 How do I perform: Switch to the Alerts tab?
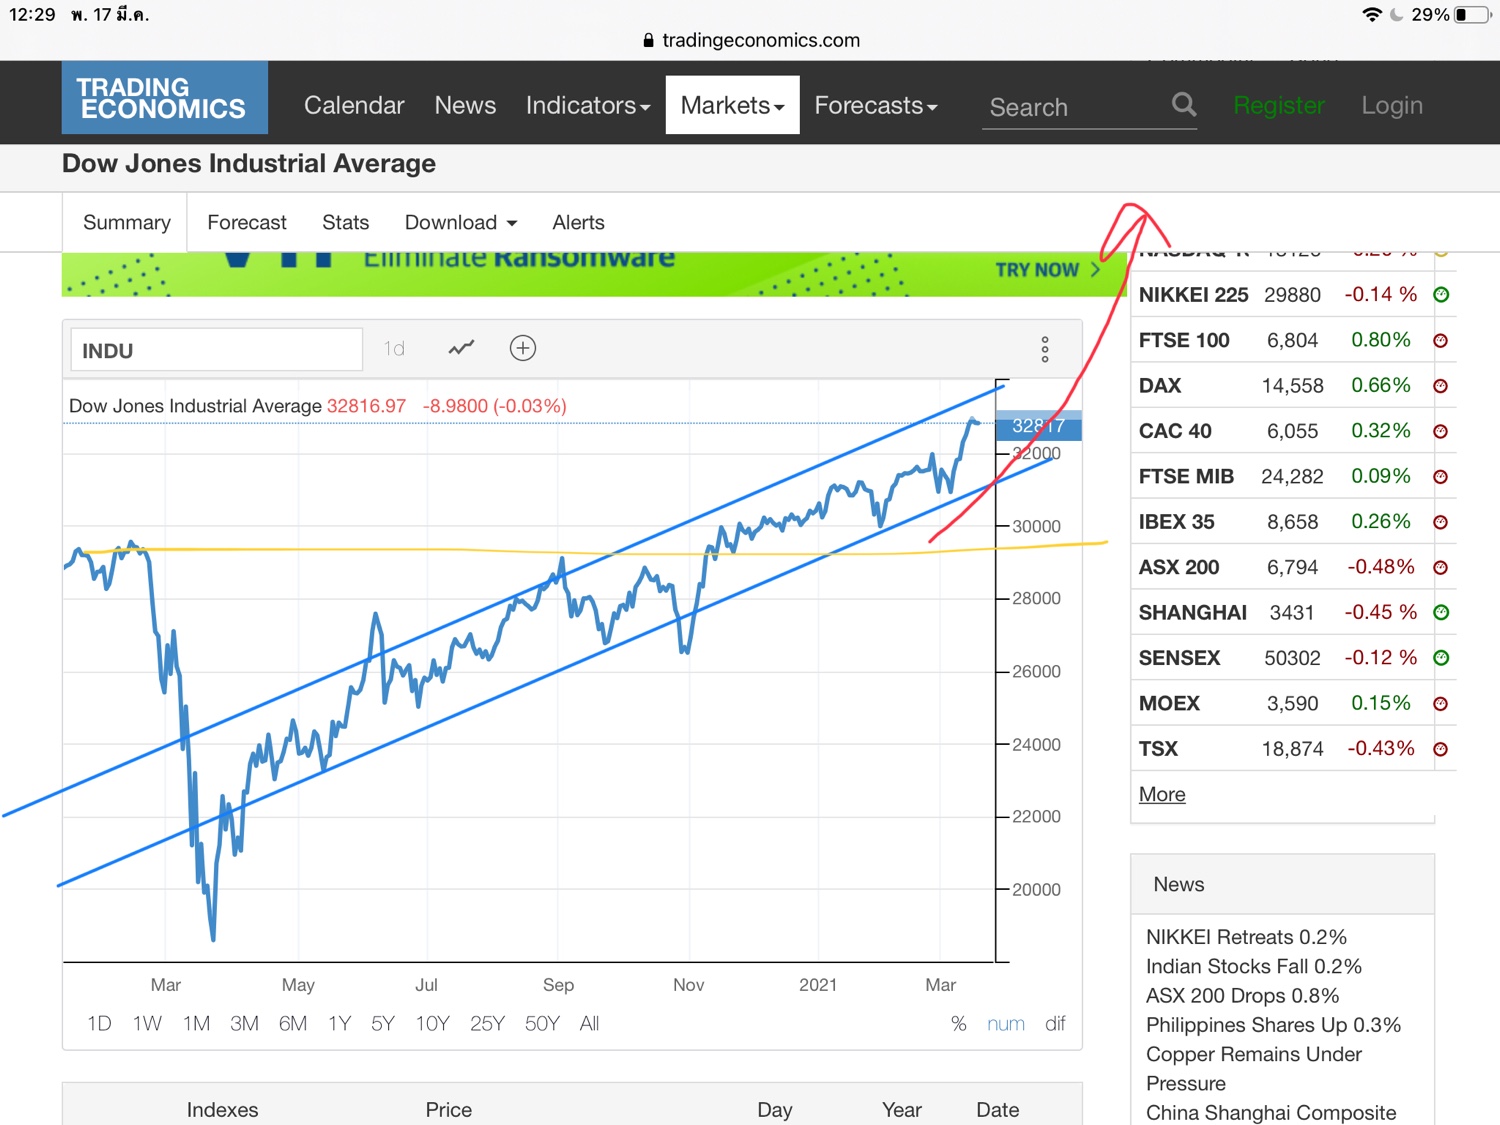click(x=578, y=222)
